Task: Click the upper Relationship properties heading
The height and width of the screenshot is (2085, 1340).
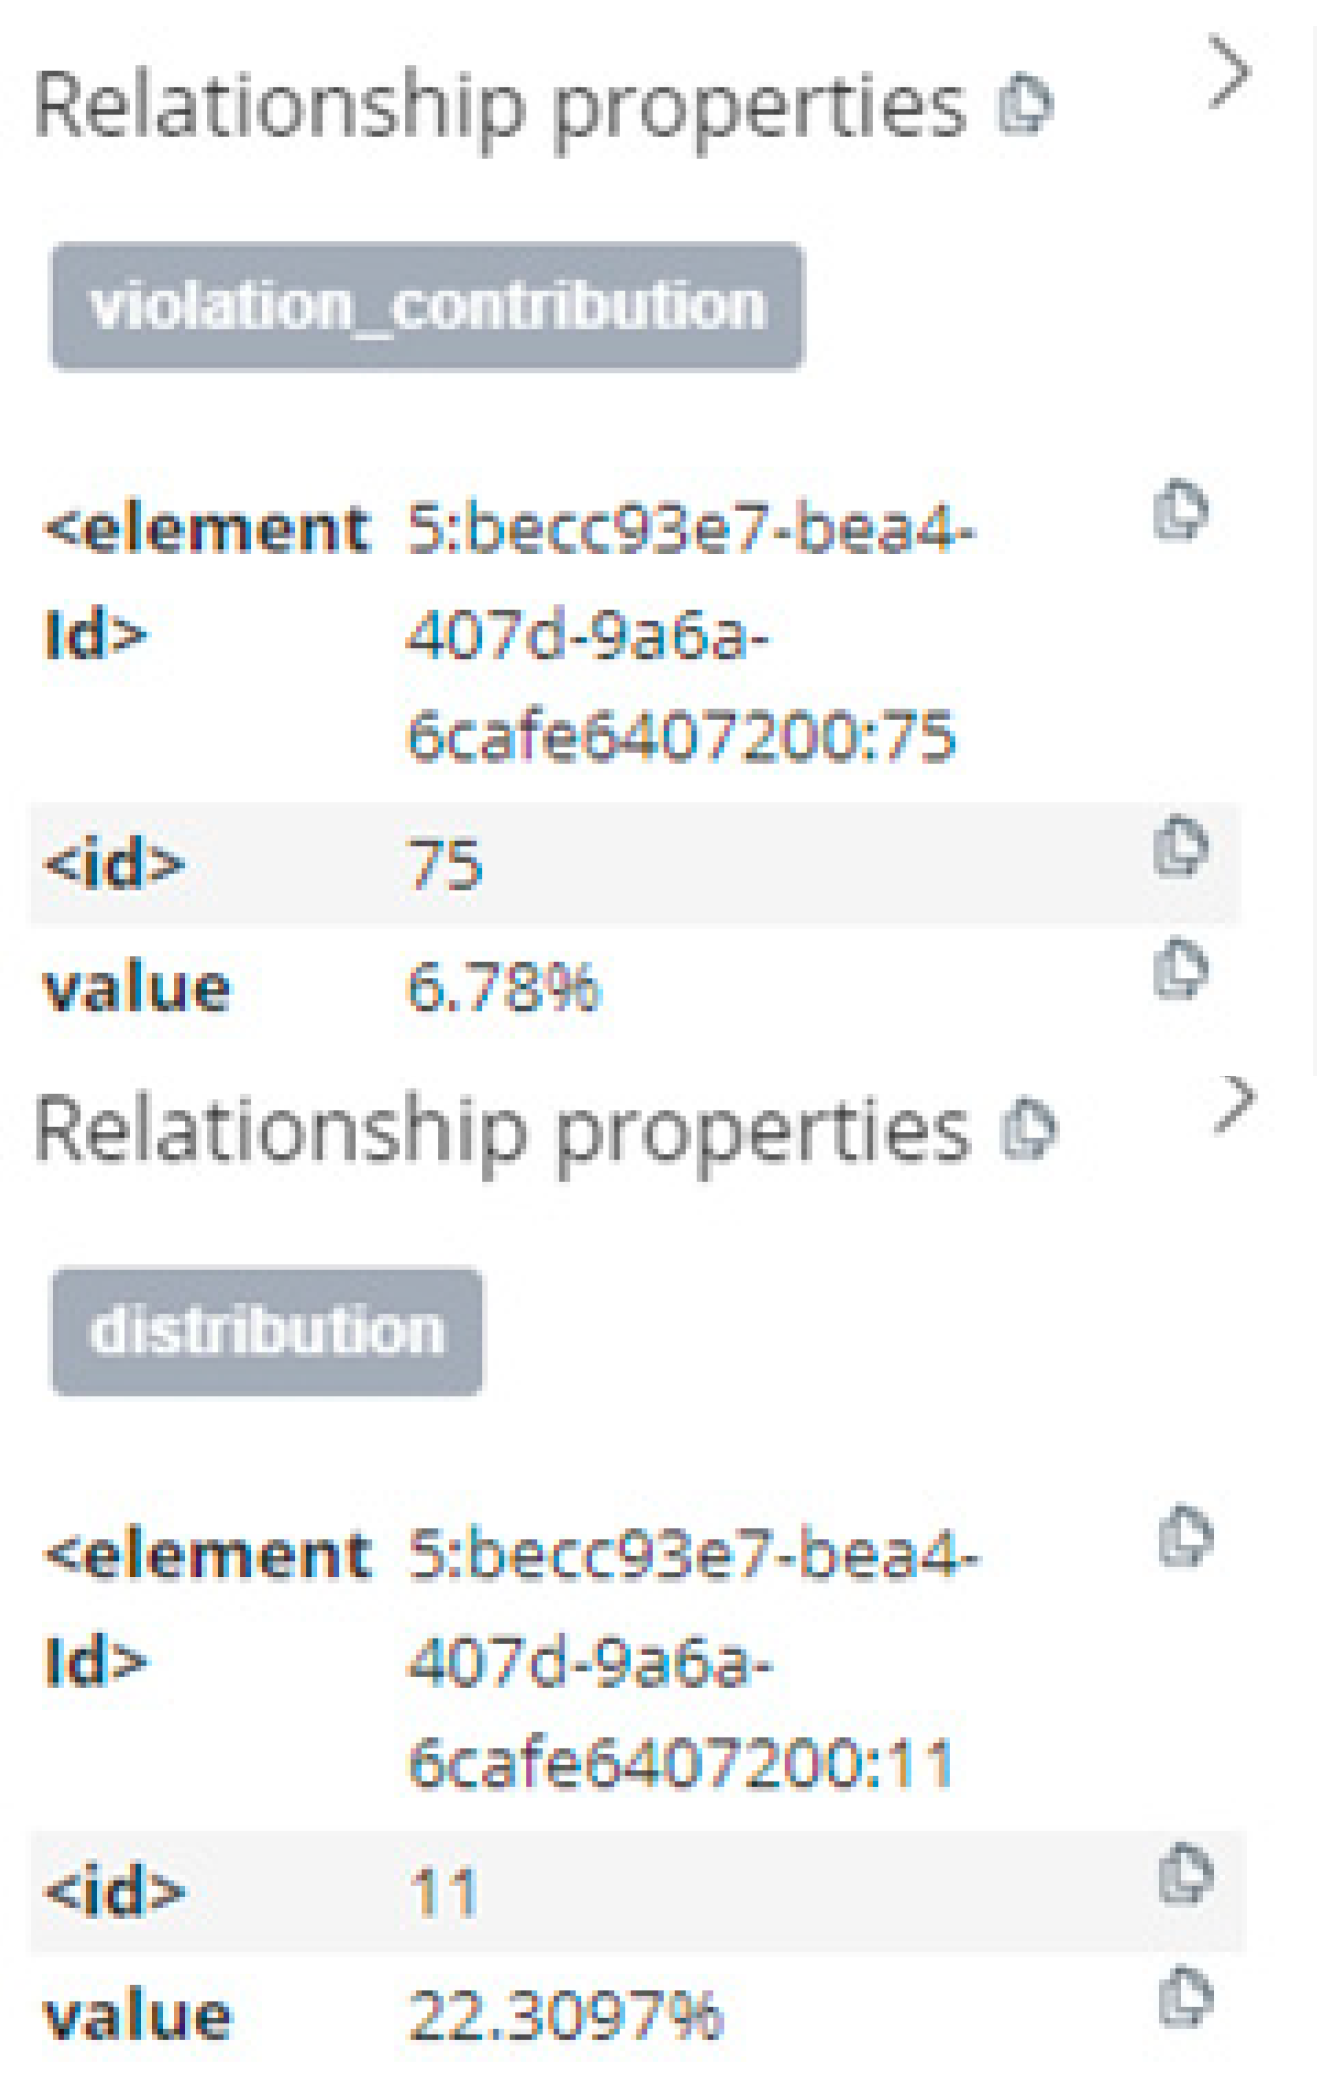Action: pyautogui.click(x=500, y=106)
